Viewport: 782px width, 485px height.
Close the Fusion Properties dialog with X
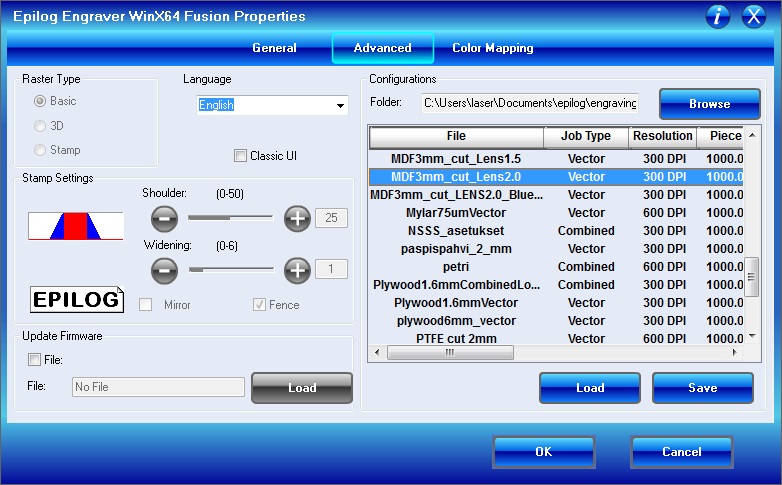pyautogui.click(x=754, y=17)
